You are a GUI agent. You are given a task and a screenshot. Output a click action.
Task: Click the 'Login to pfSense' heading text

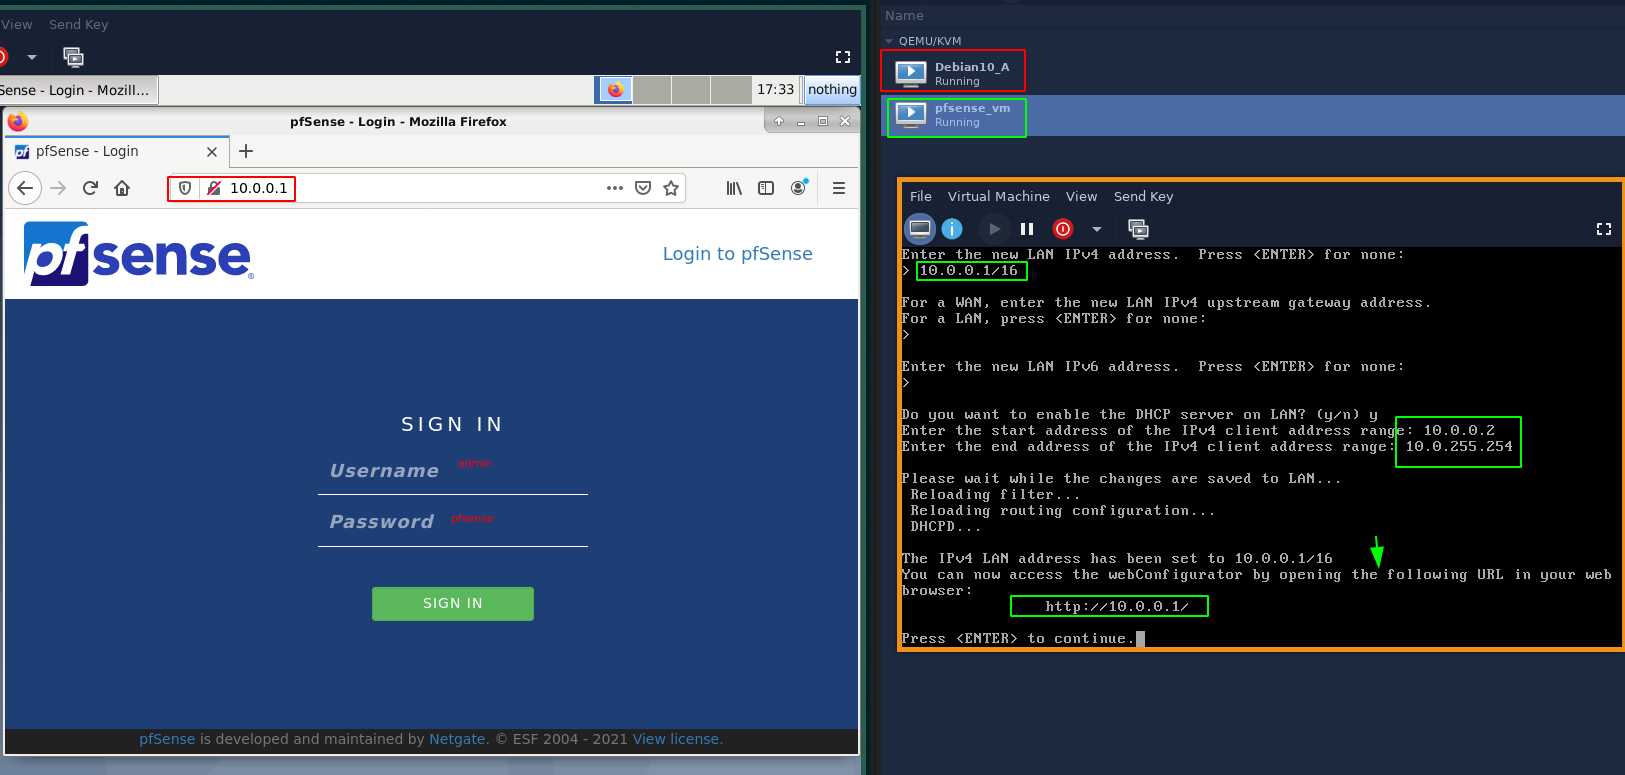coord(738,254)
